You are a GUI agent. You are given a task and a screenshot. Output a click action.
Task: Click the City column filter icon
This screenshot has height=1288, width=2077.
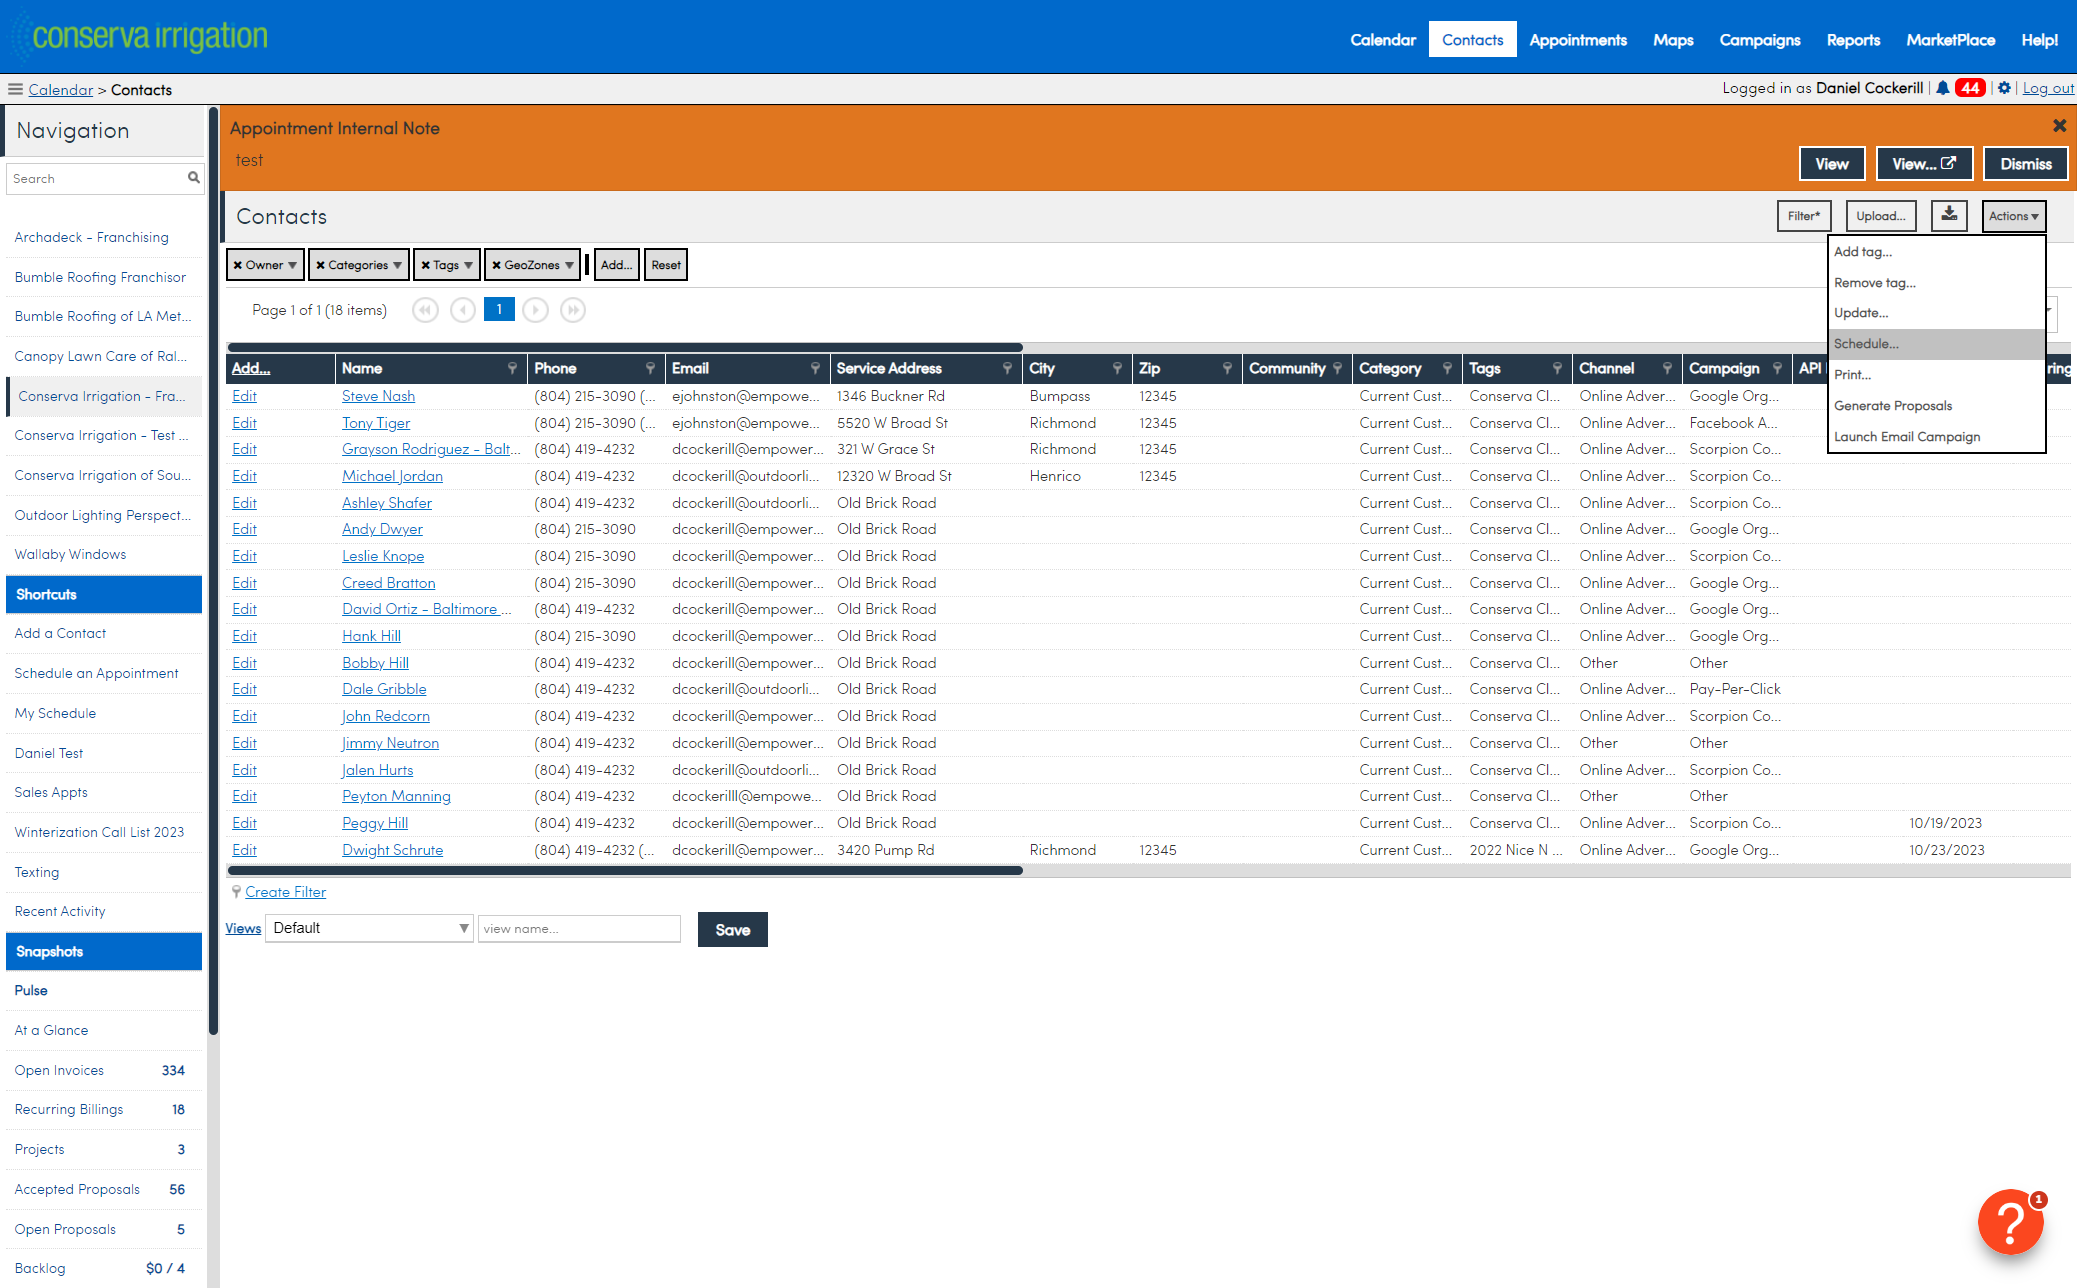click(x=1117, y=368)
